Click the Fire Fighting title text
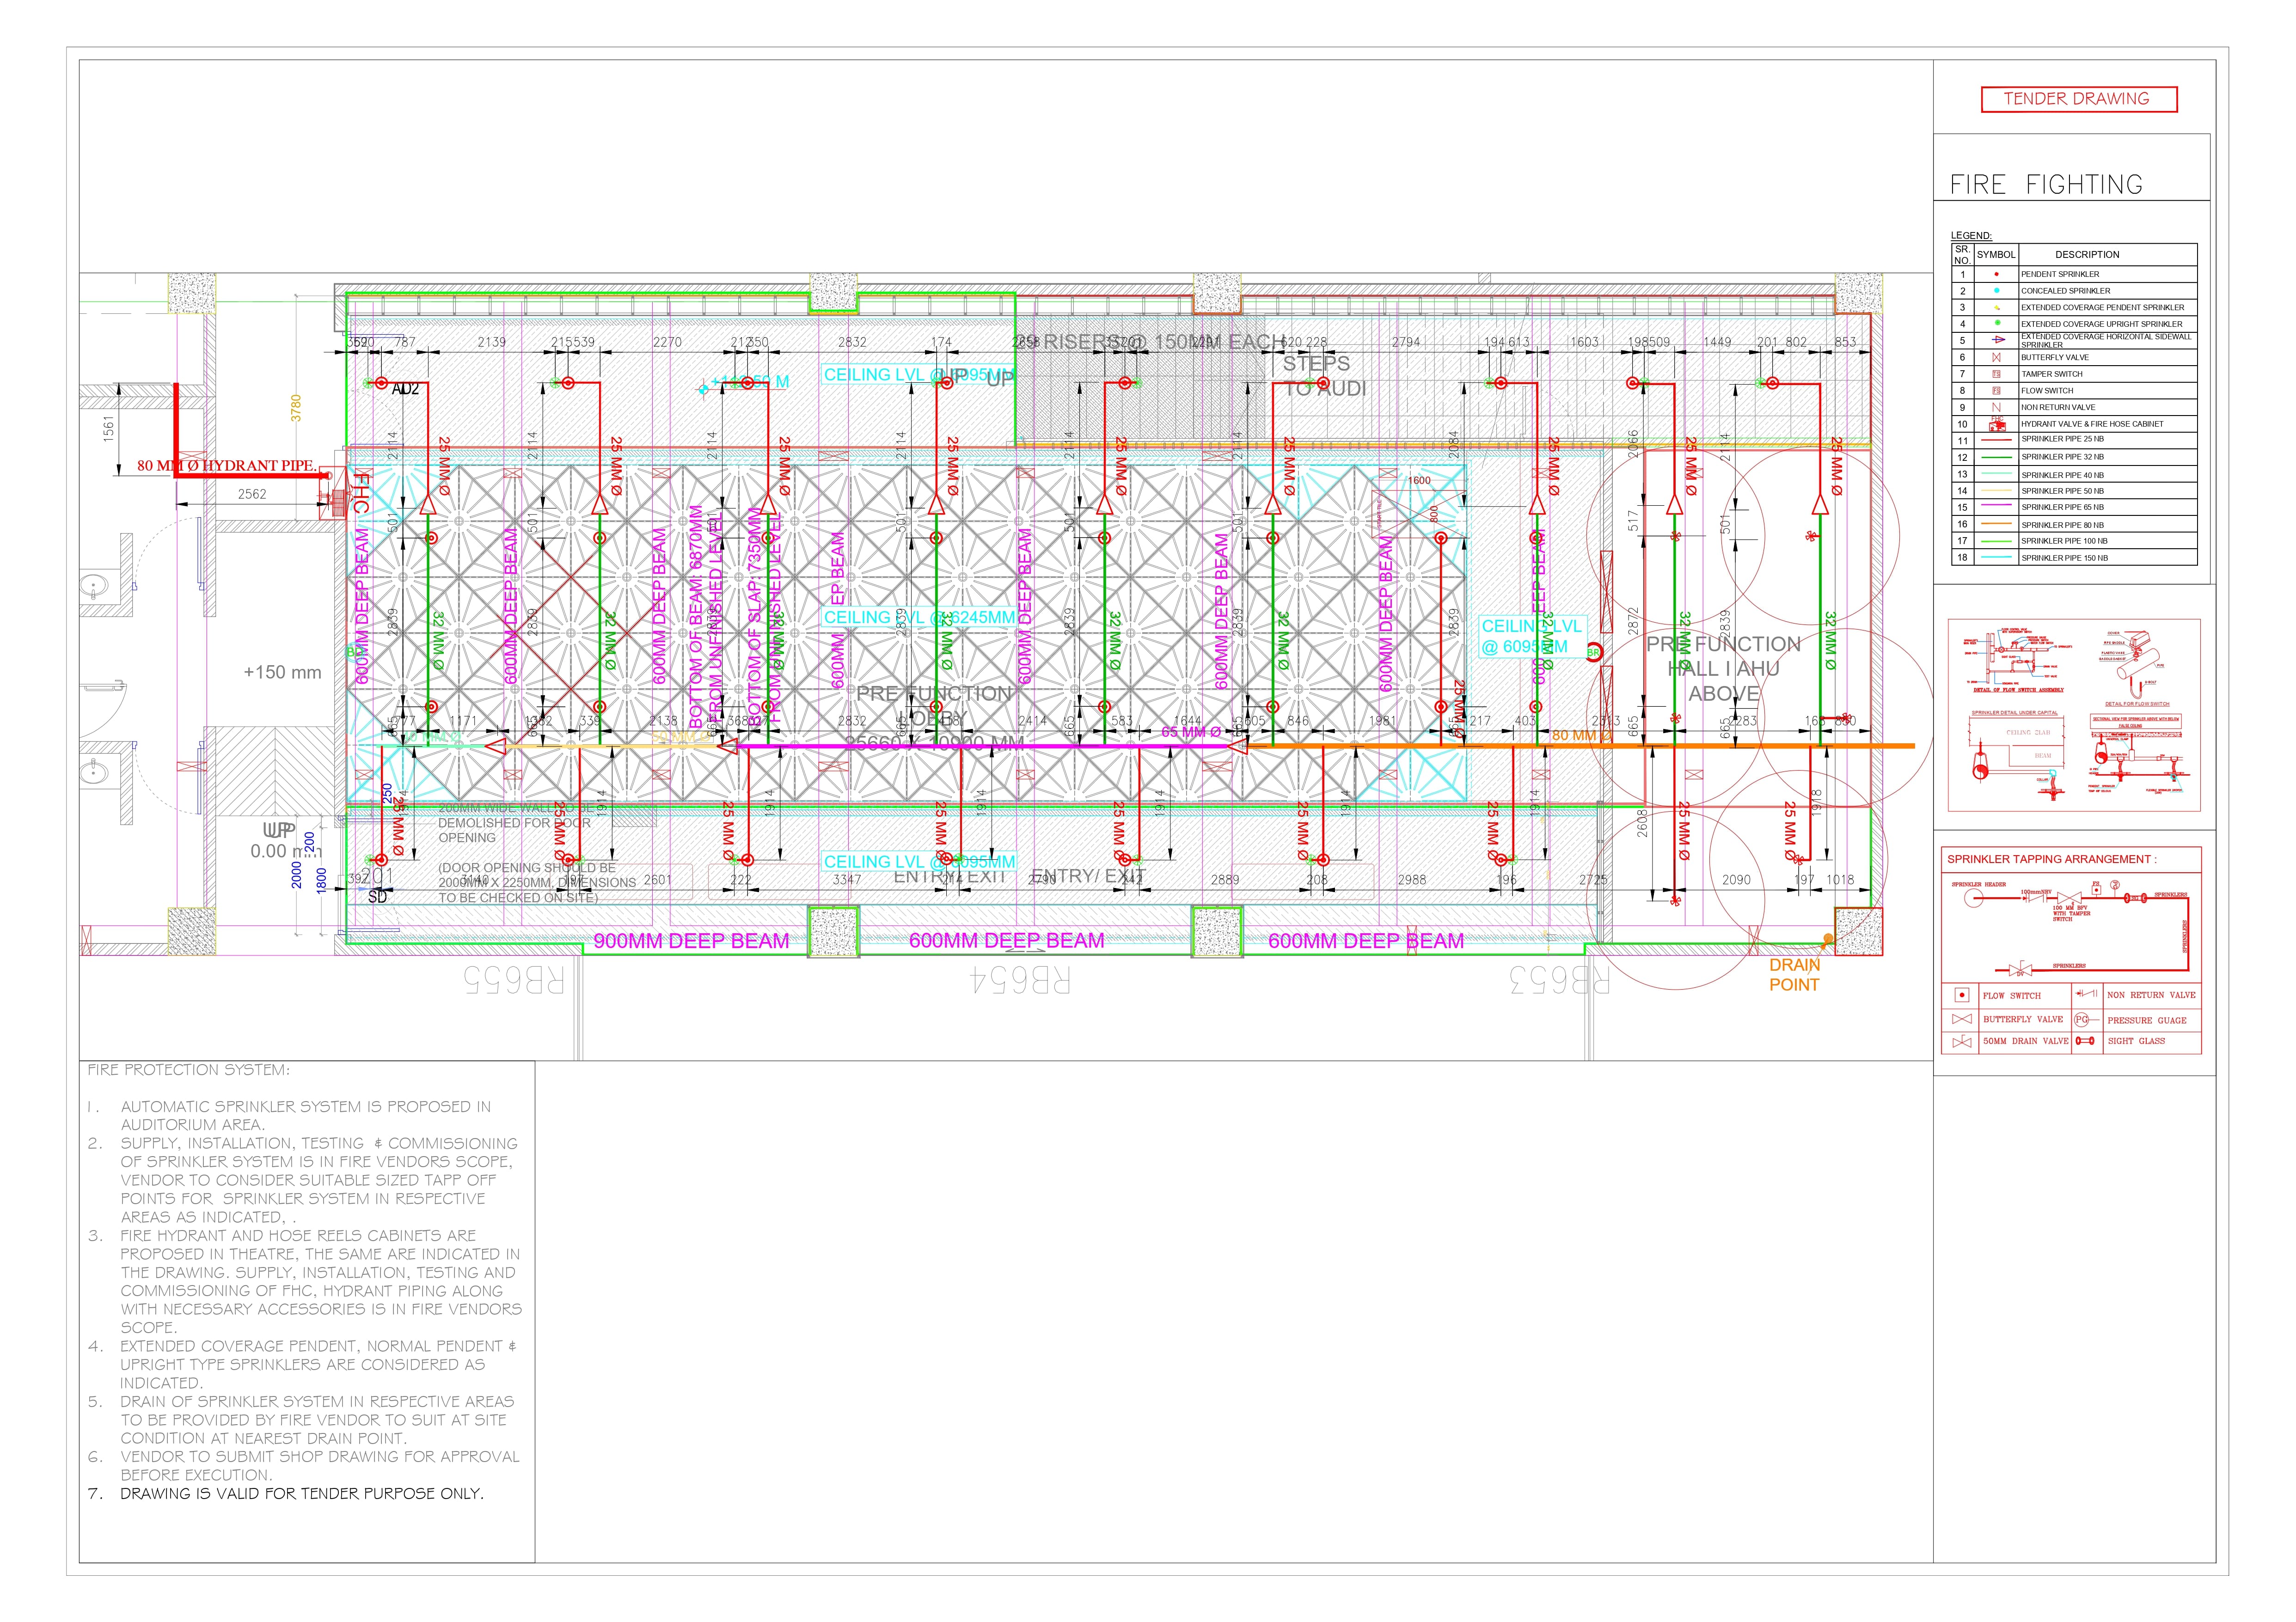Viewport: 2296px width, 1622px height. (x=2046, y=185)
